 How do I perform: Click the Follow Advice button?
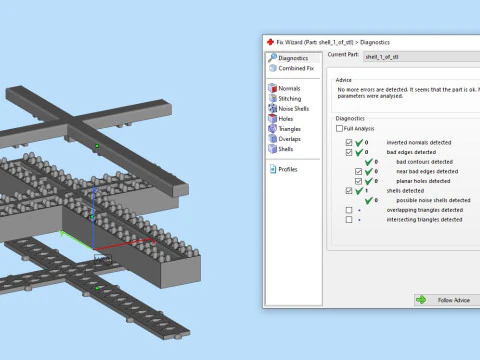coord(447,300)
